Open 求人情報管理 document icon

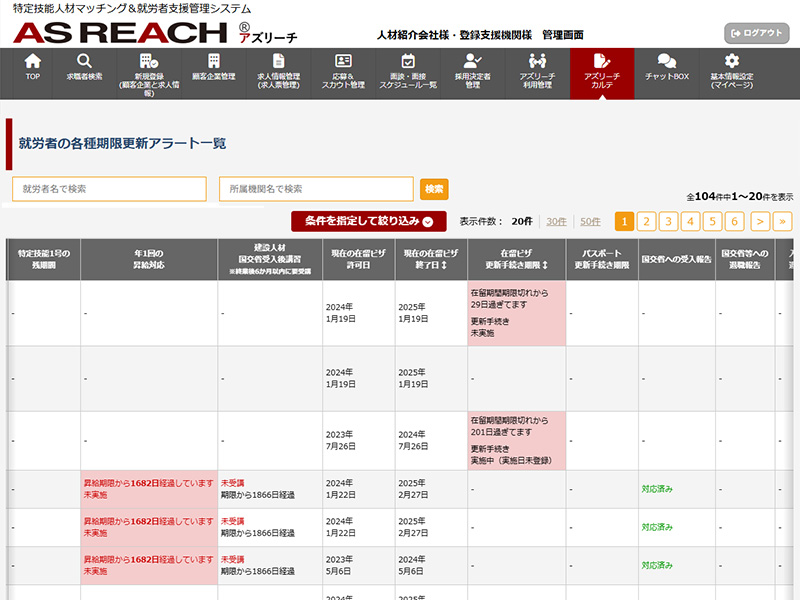coord(279,61)
